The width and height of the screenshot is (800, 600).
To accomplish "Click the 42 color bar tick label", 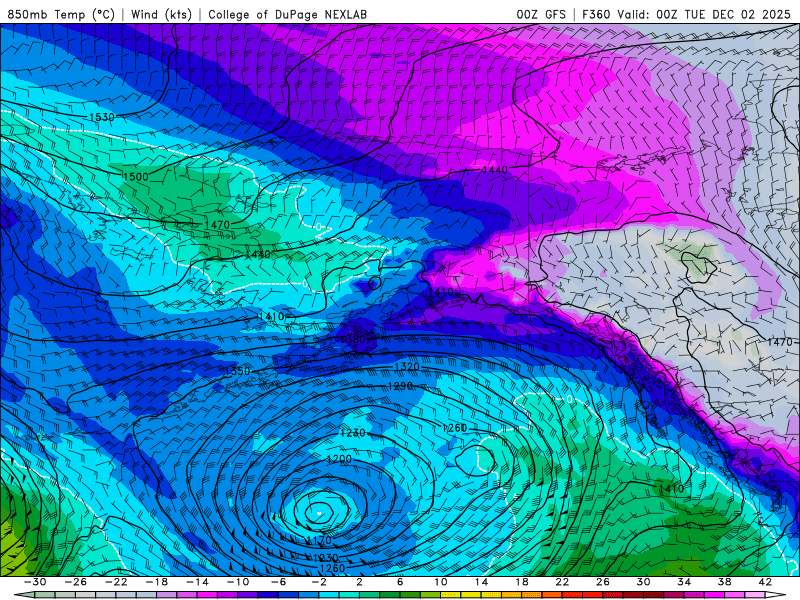I will [764, 582].
